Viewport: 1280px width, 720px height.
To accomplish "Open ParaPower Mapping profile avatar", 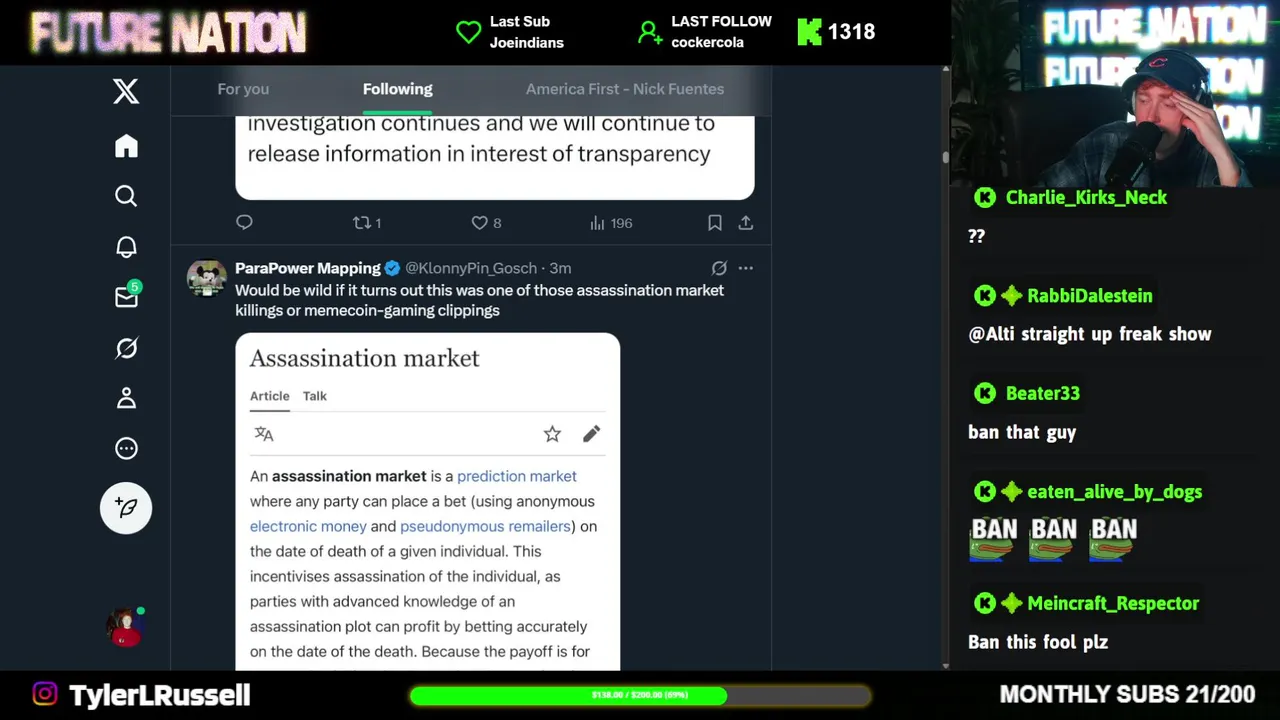I will click(x=207, y=279).
